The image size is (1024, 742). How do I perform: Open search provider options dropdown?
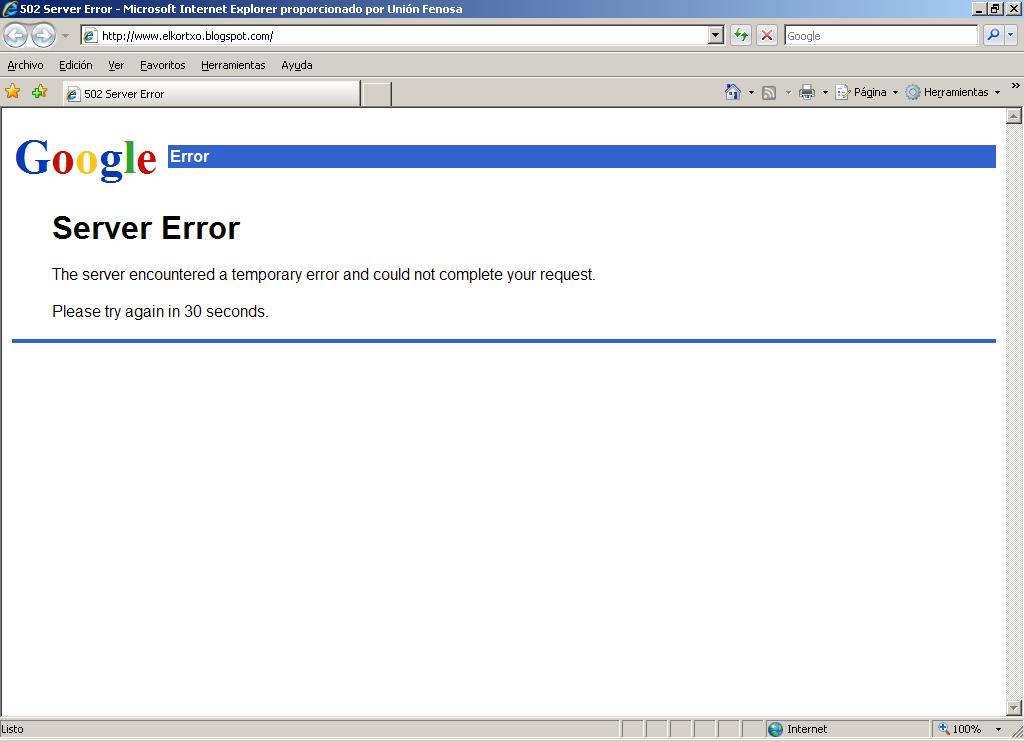pos(1010,35)
